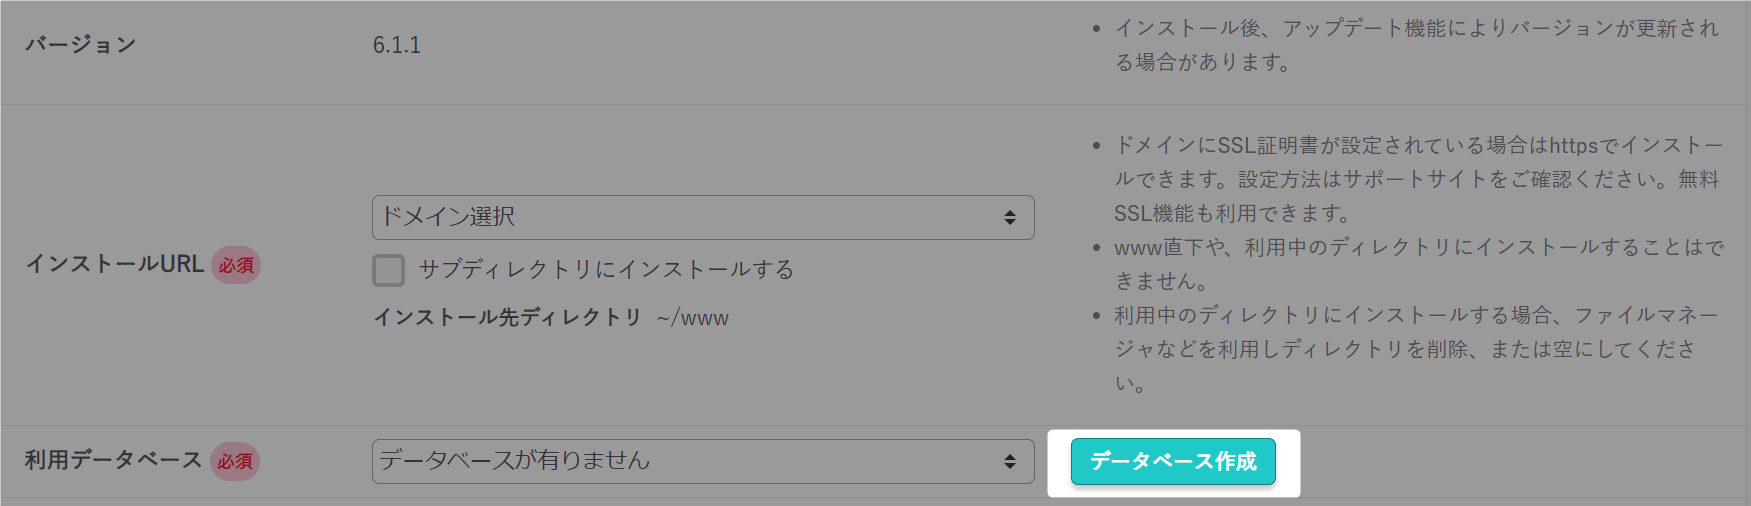Click the データベース作成 button
Screen dimensions: 1751x506
[x=1173, y=461]
